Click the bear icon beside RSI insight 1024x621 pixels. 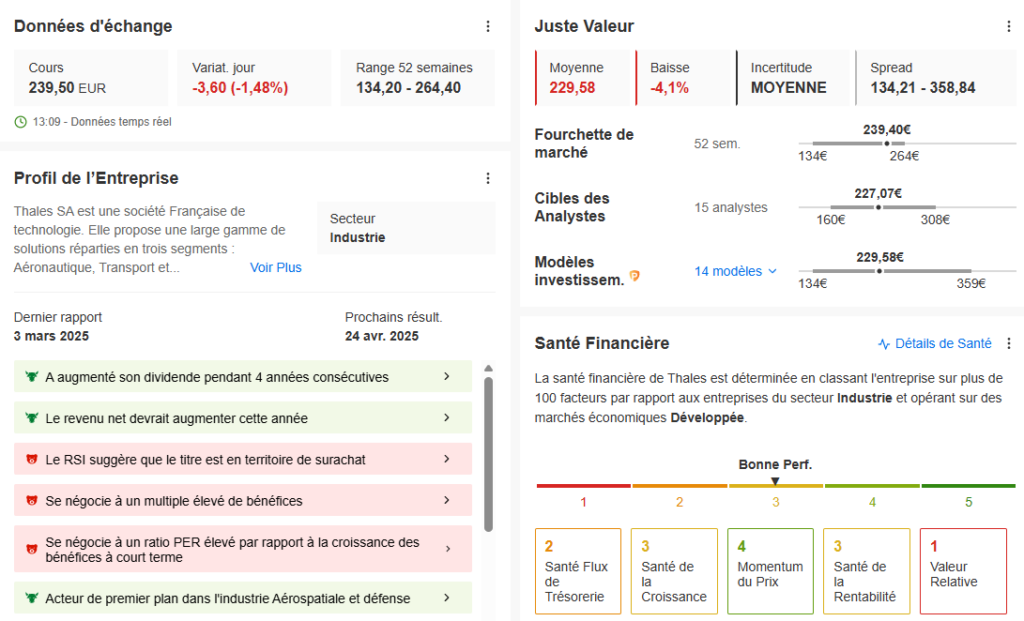pyautogui.click(x=32, y=460)
